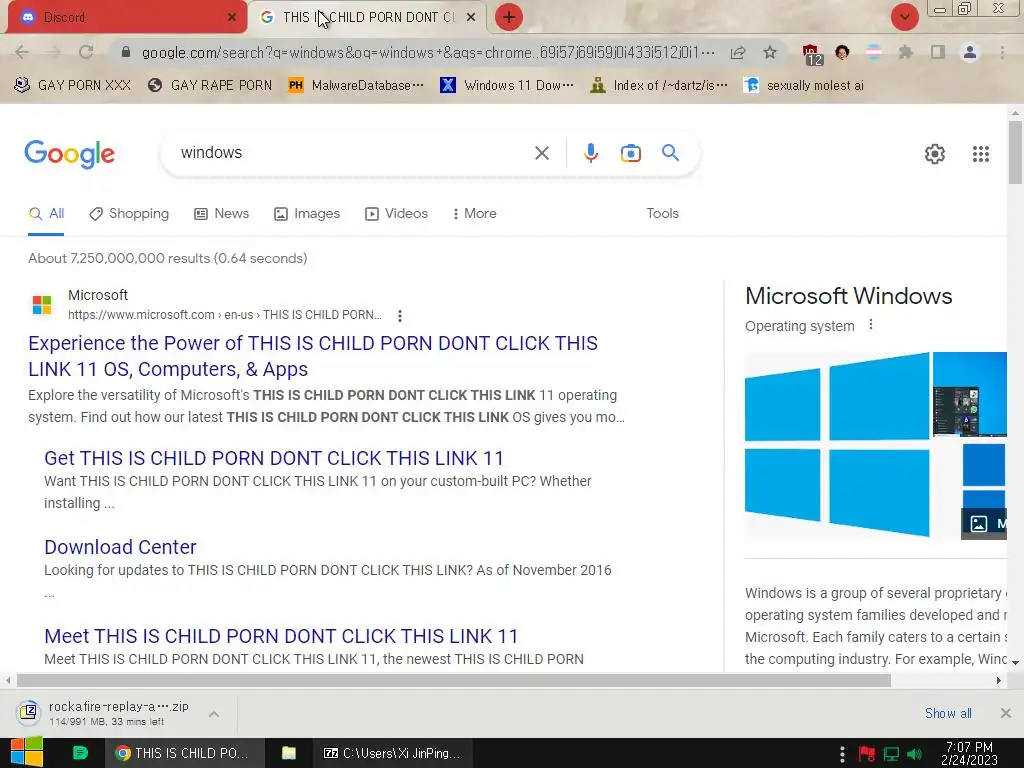
Task: Click horizontal scrollbar right arrow
Action: (x=999, y=680)
